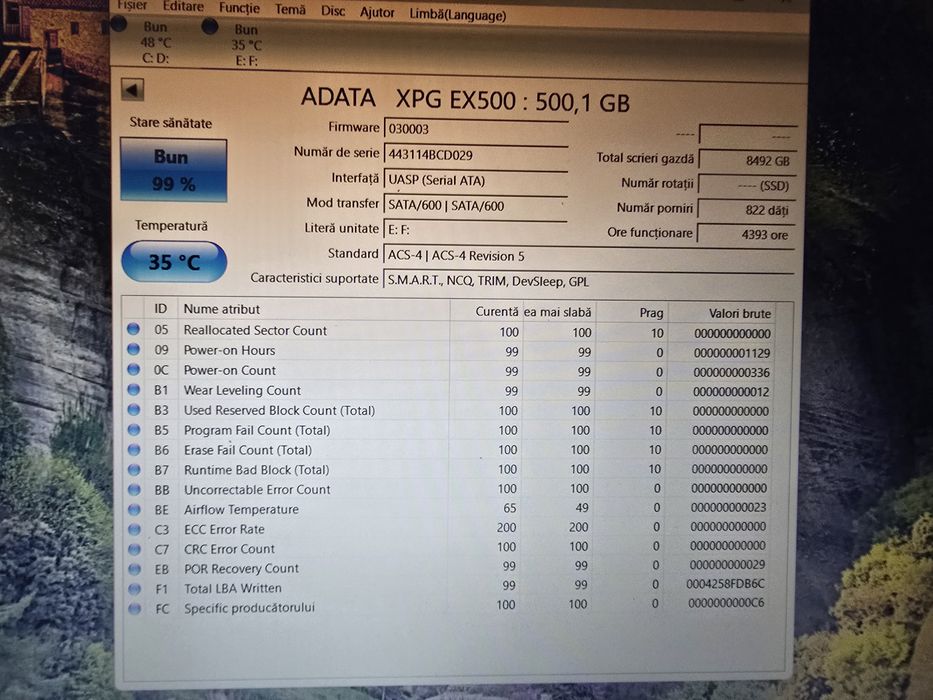Open the Fișier menu
933x700 pixels.
[x=132, y=5]
